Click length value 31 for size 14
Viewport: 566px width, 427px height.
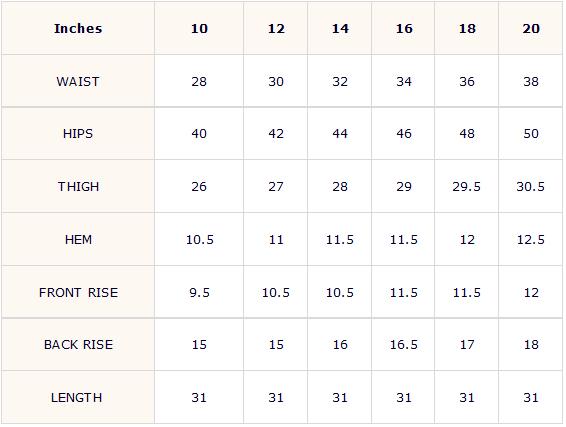pos(340,397)
